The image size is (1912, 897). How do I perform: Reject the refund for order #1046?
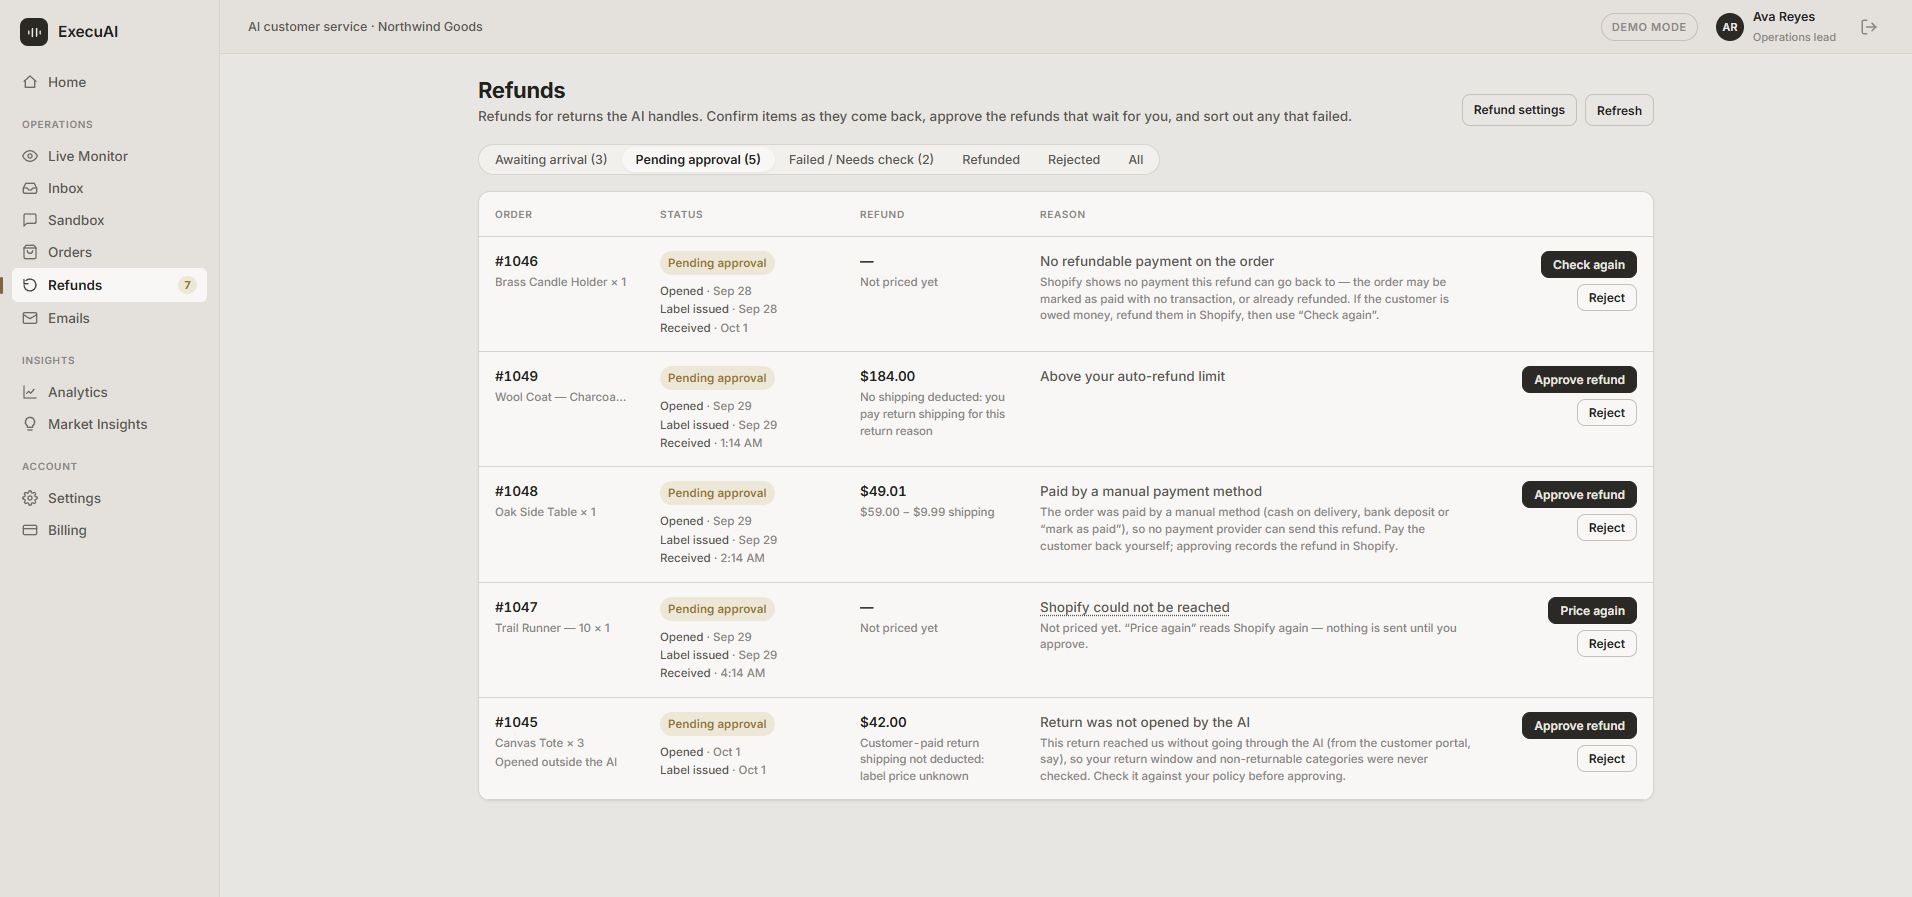[x=1607, y=298]
